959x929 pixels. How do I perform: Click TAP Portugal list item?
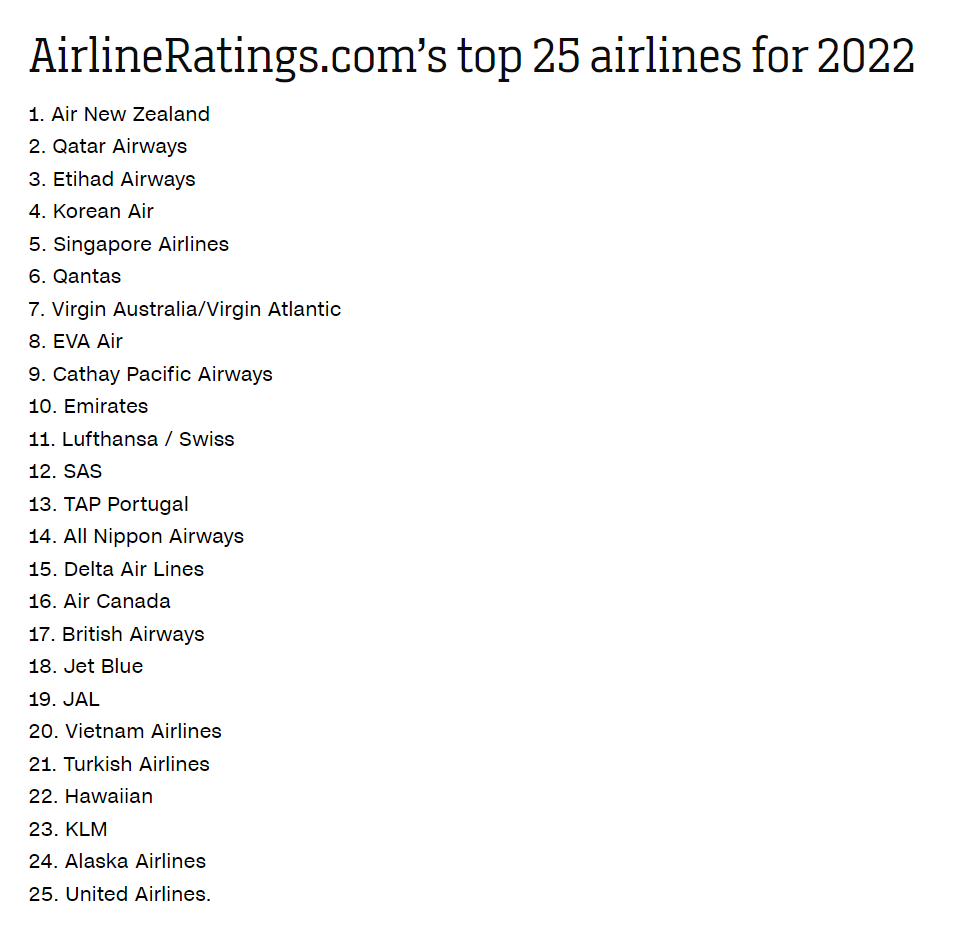pos(109,504)
